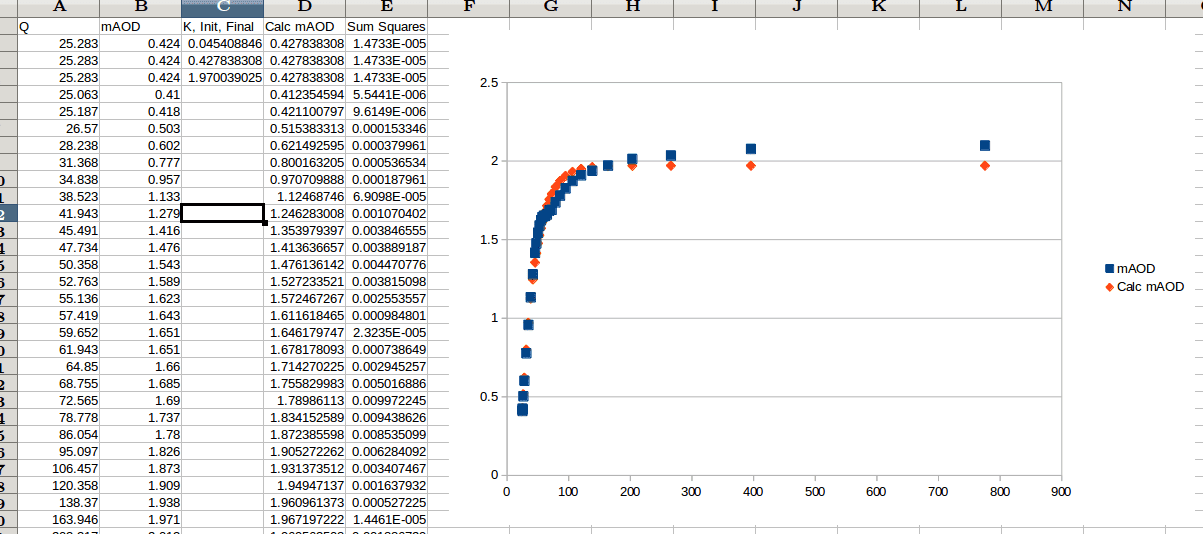Select the Calc mAOD legend label

coord(1150,287)
